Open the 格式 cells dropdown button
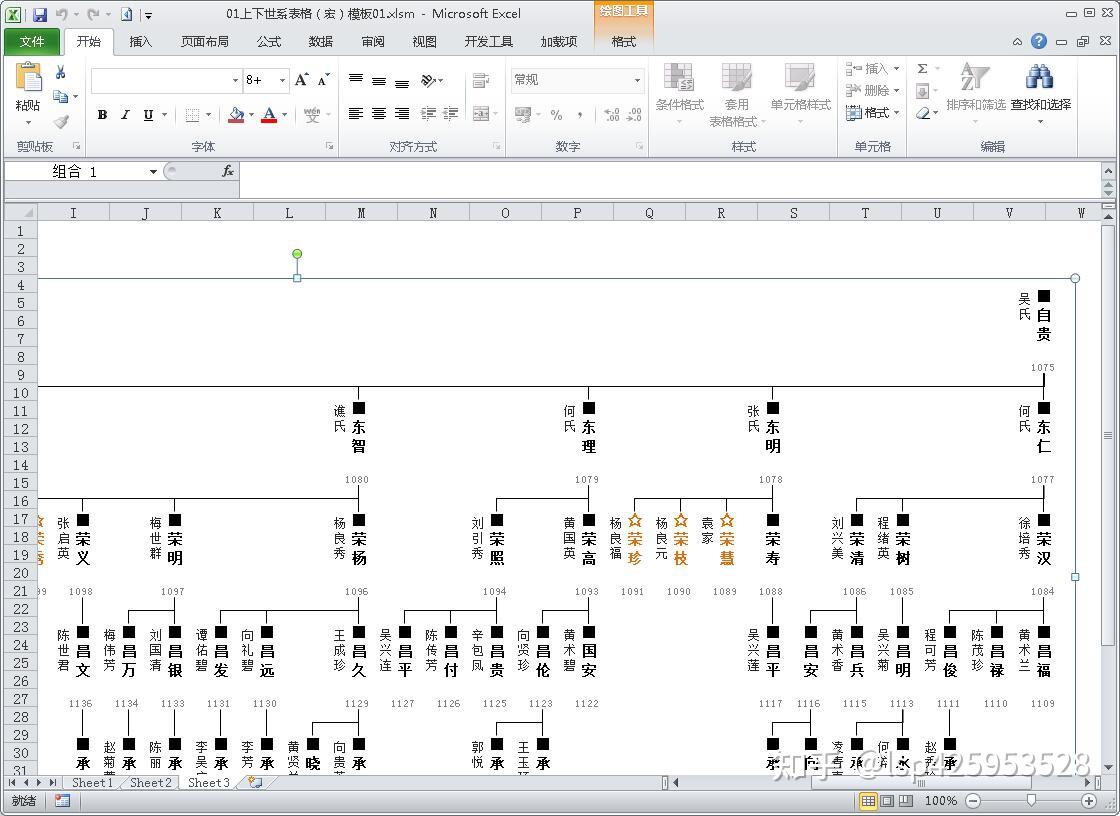Viewport: 1120px width, 816px height. tap(871, 113)
